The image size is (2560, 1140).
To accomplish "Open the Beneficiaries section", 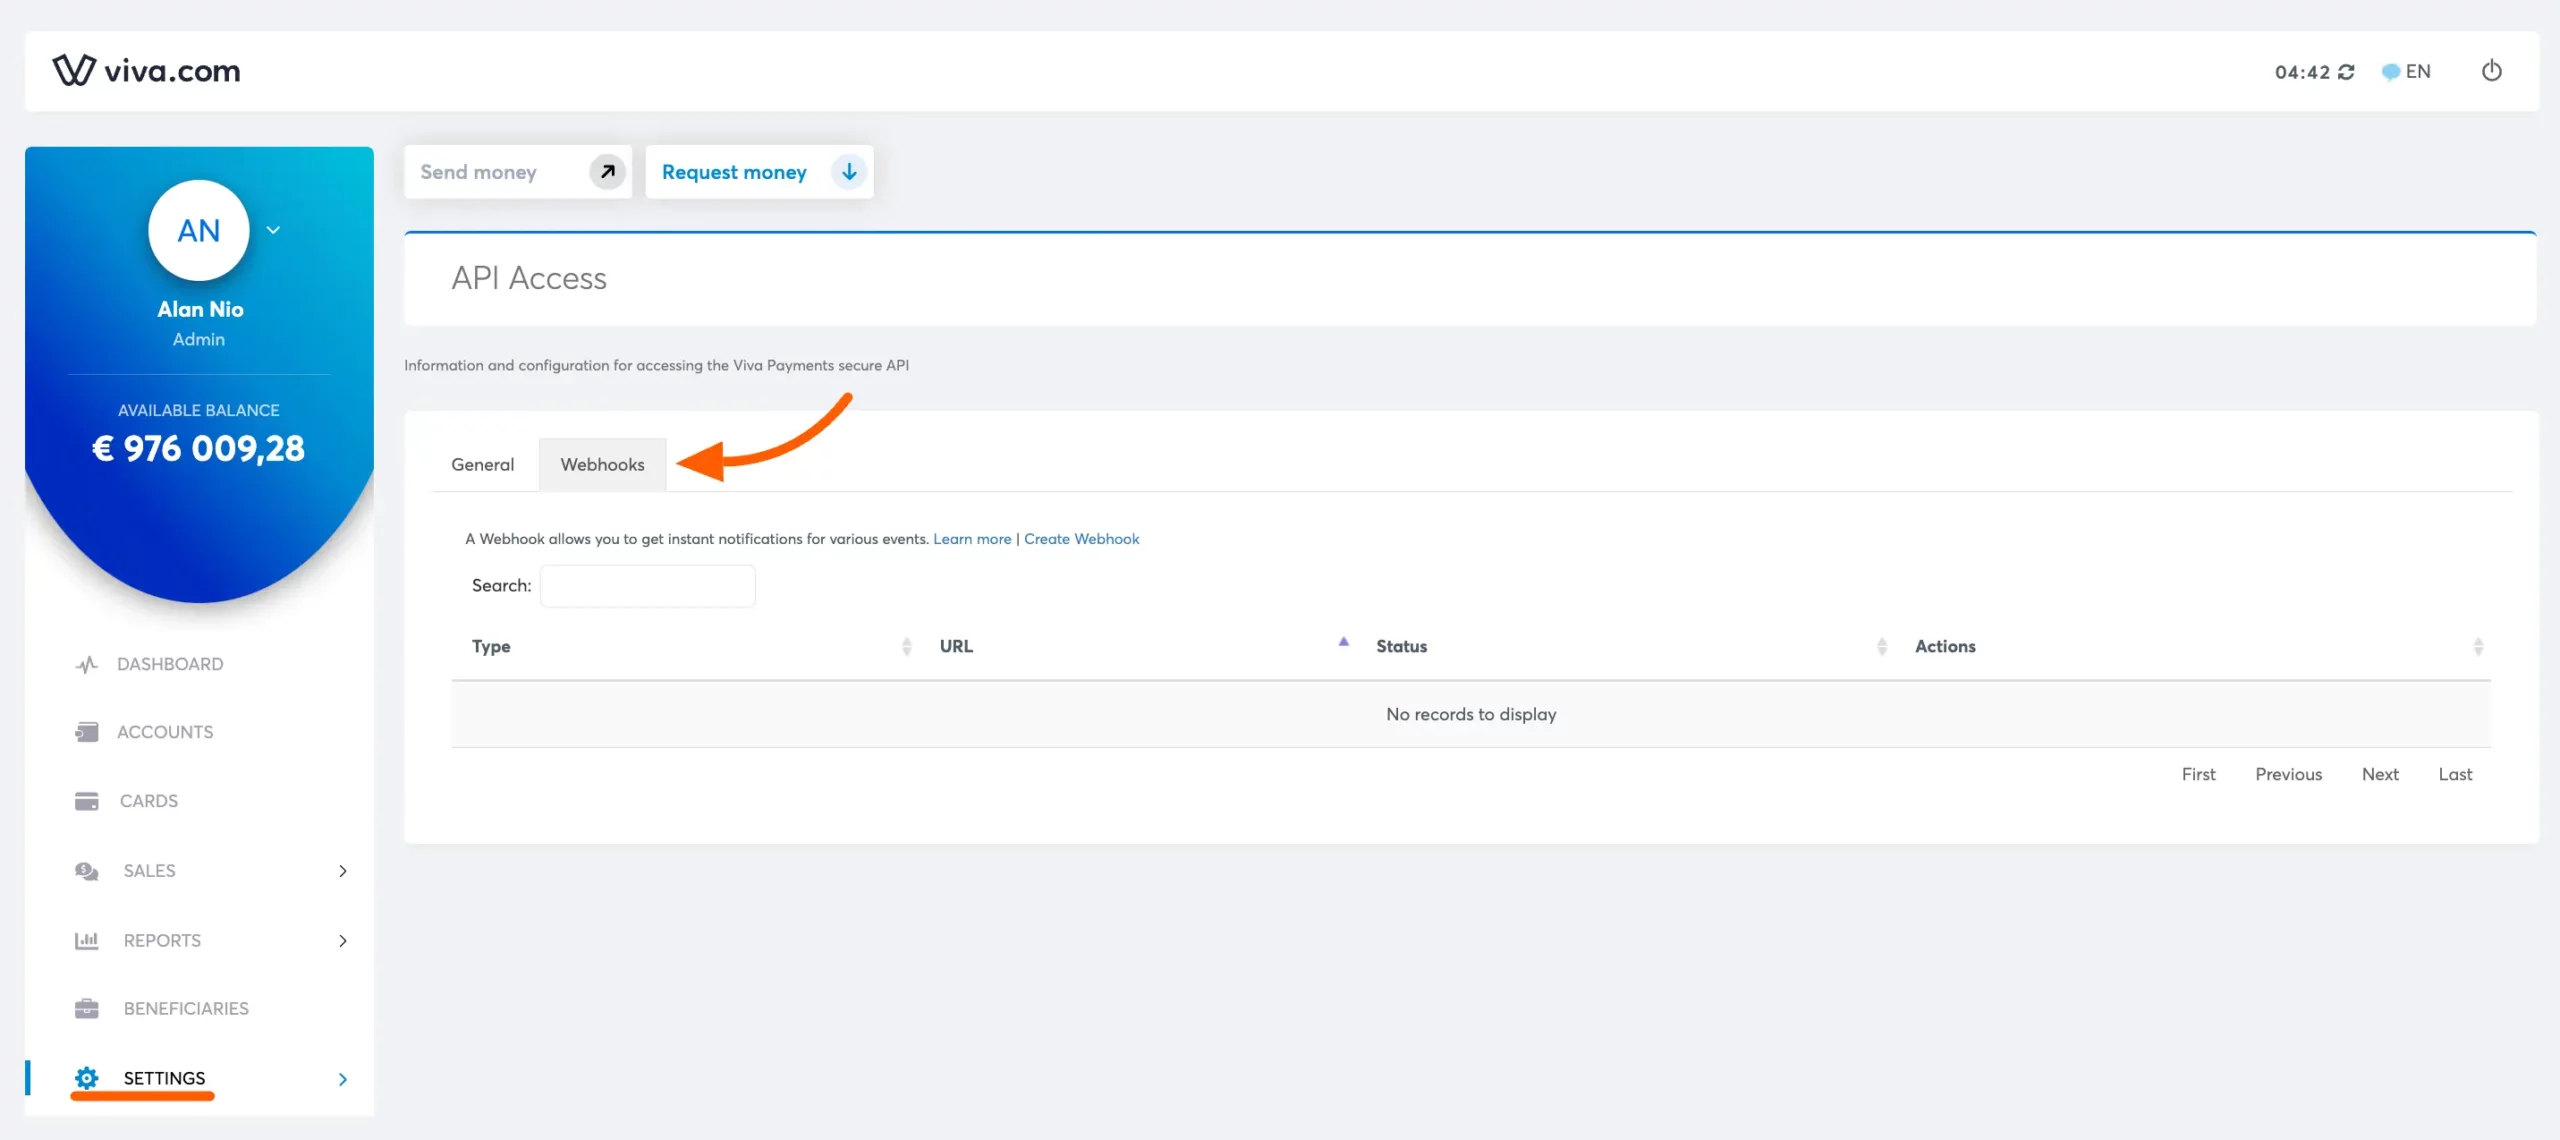I will [186, 1008].
